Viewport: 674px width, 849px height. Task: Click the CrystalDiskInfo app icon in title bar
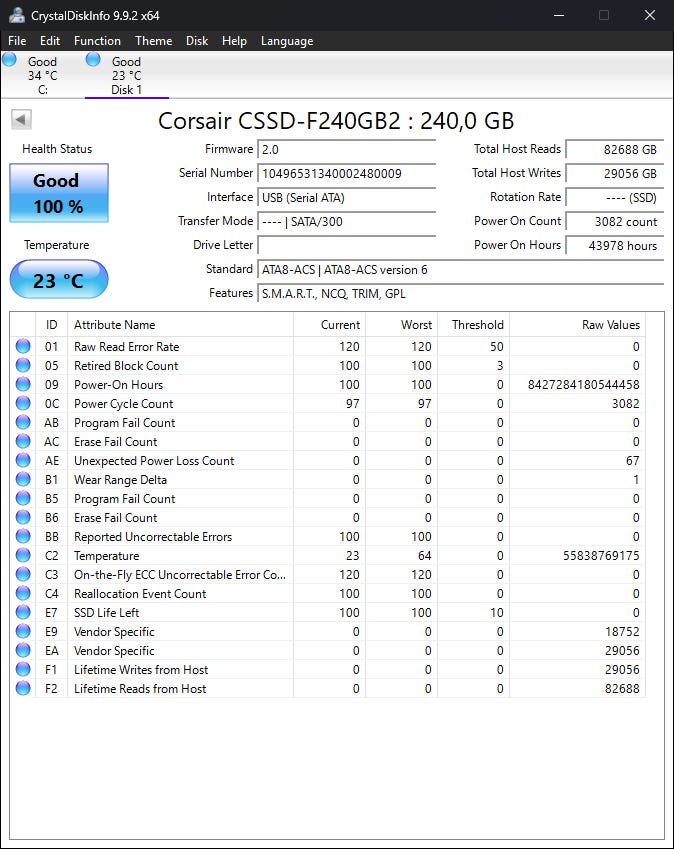pos(17,15)
